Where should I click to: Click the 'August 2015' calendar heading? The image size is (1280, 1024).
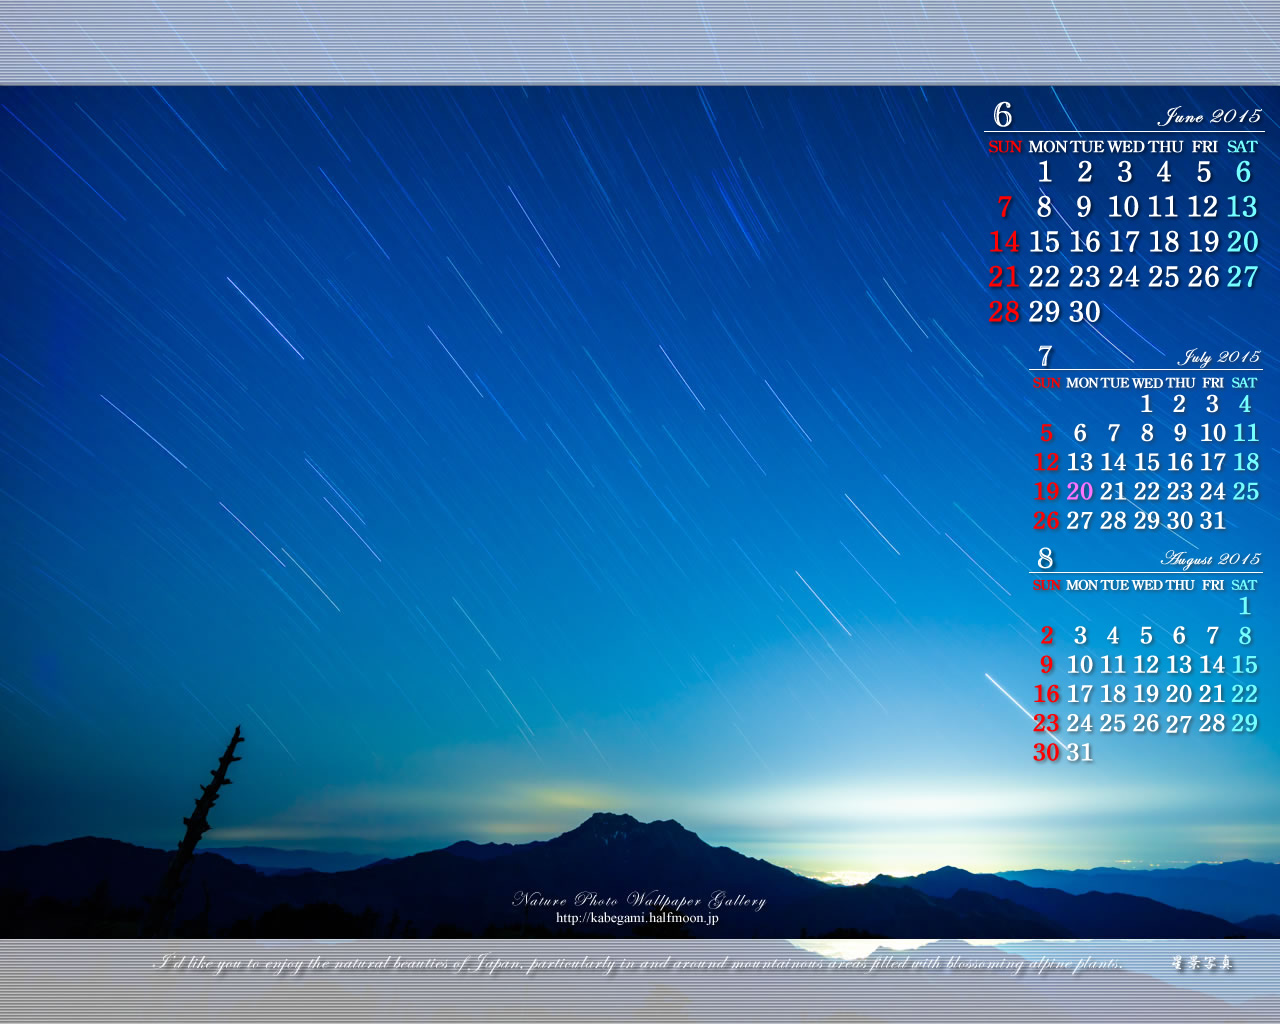tap(1211, 559)
